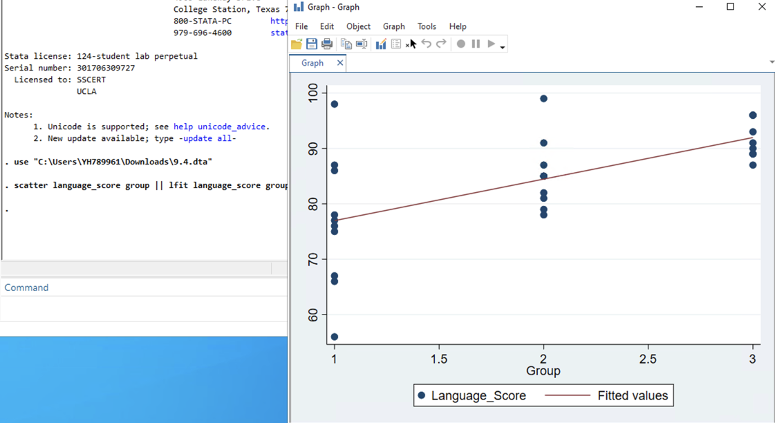Select the Graph tab
The width and height of the screenshot is (776, 424).
point(312,63)
